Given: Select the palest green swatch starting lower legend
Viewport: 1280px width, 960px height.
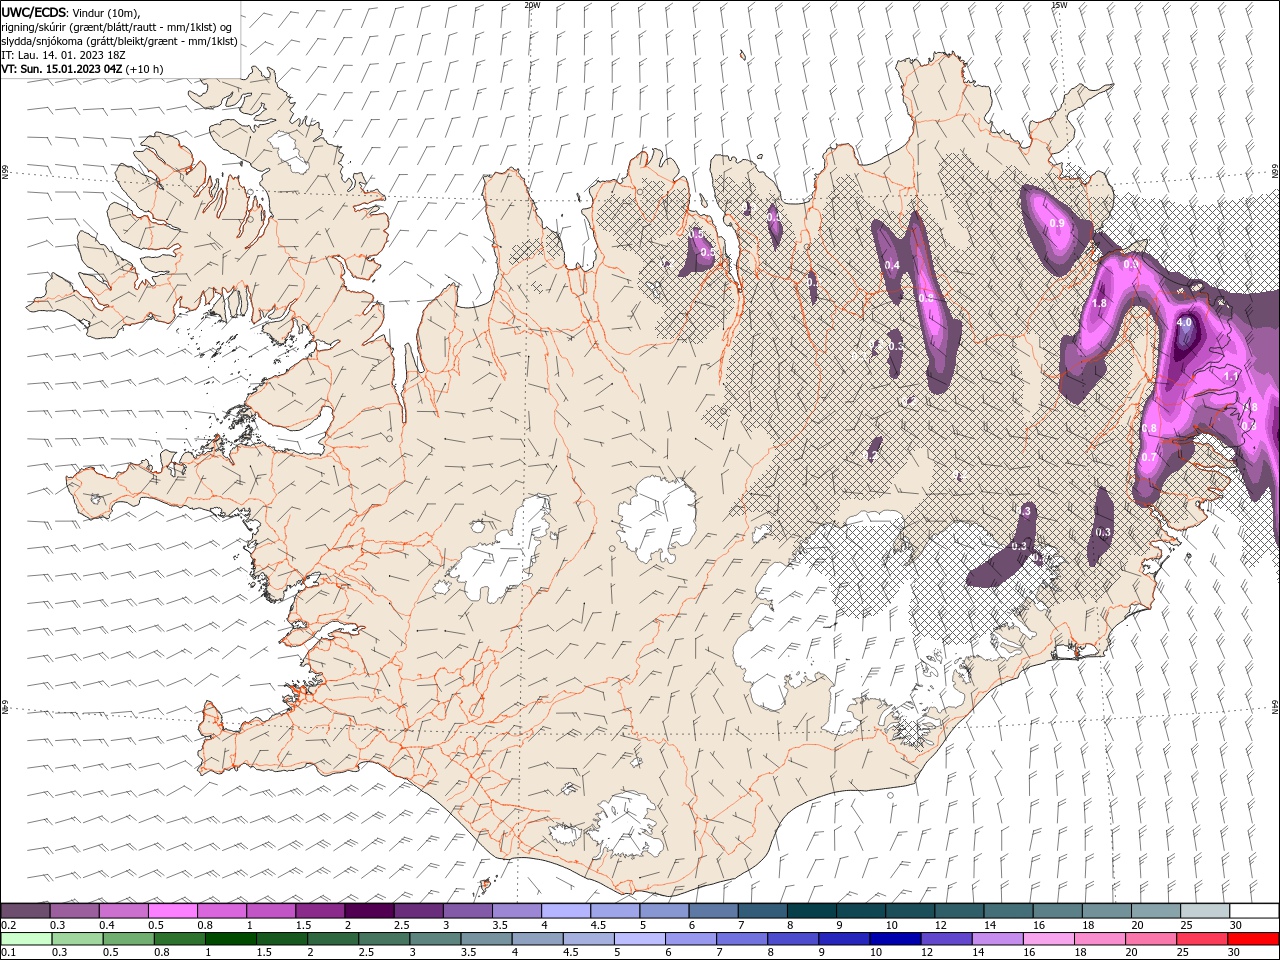Looking at the screenshot, I should [x=25, y=939].
